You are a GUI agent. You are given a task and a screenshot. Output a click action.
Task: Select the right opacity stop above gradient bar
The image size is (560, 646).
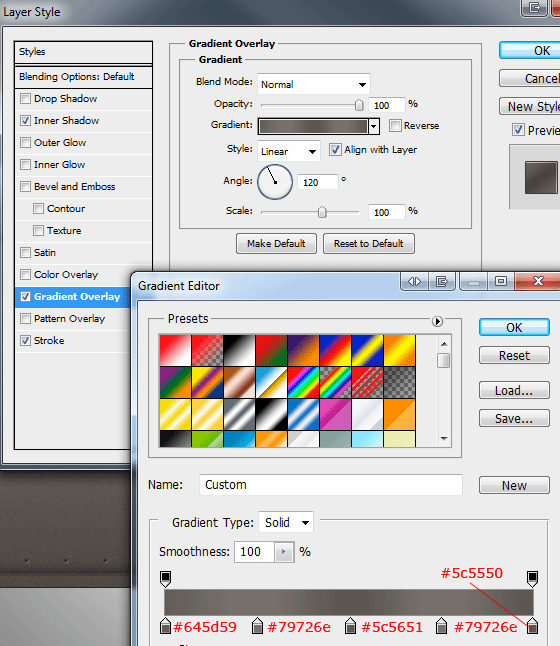[x=532, y=579]
